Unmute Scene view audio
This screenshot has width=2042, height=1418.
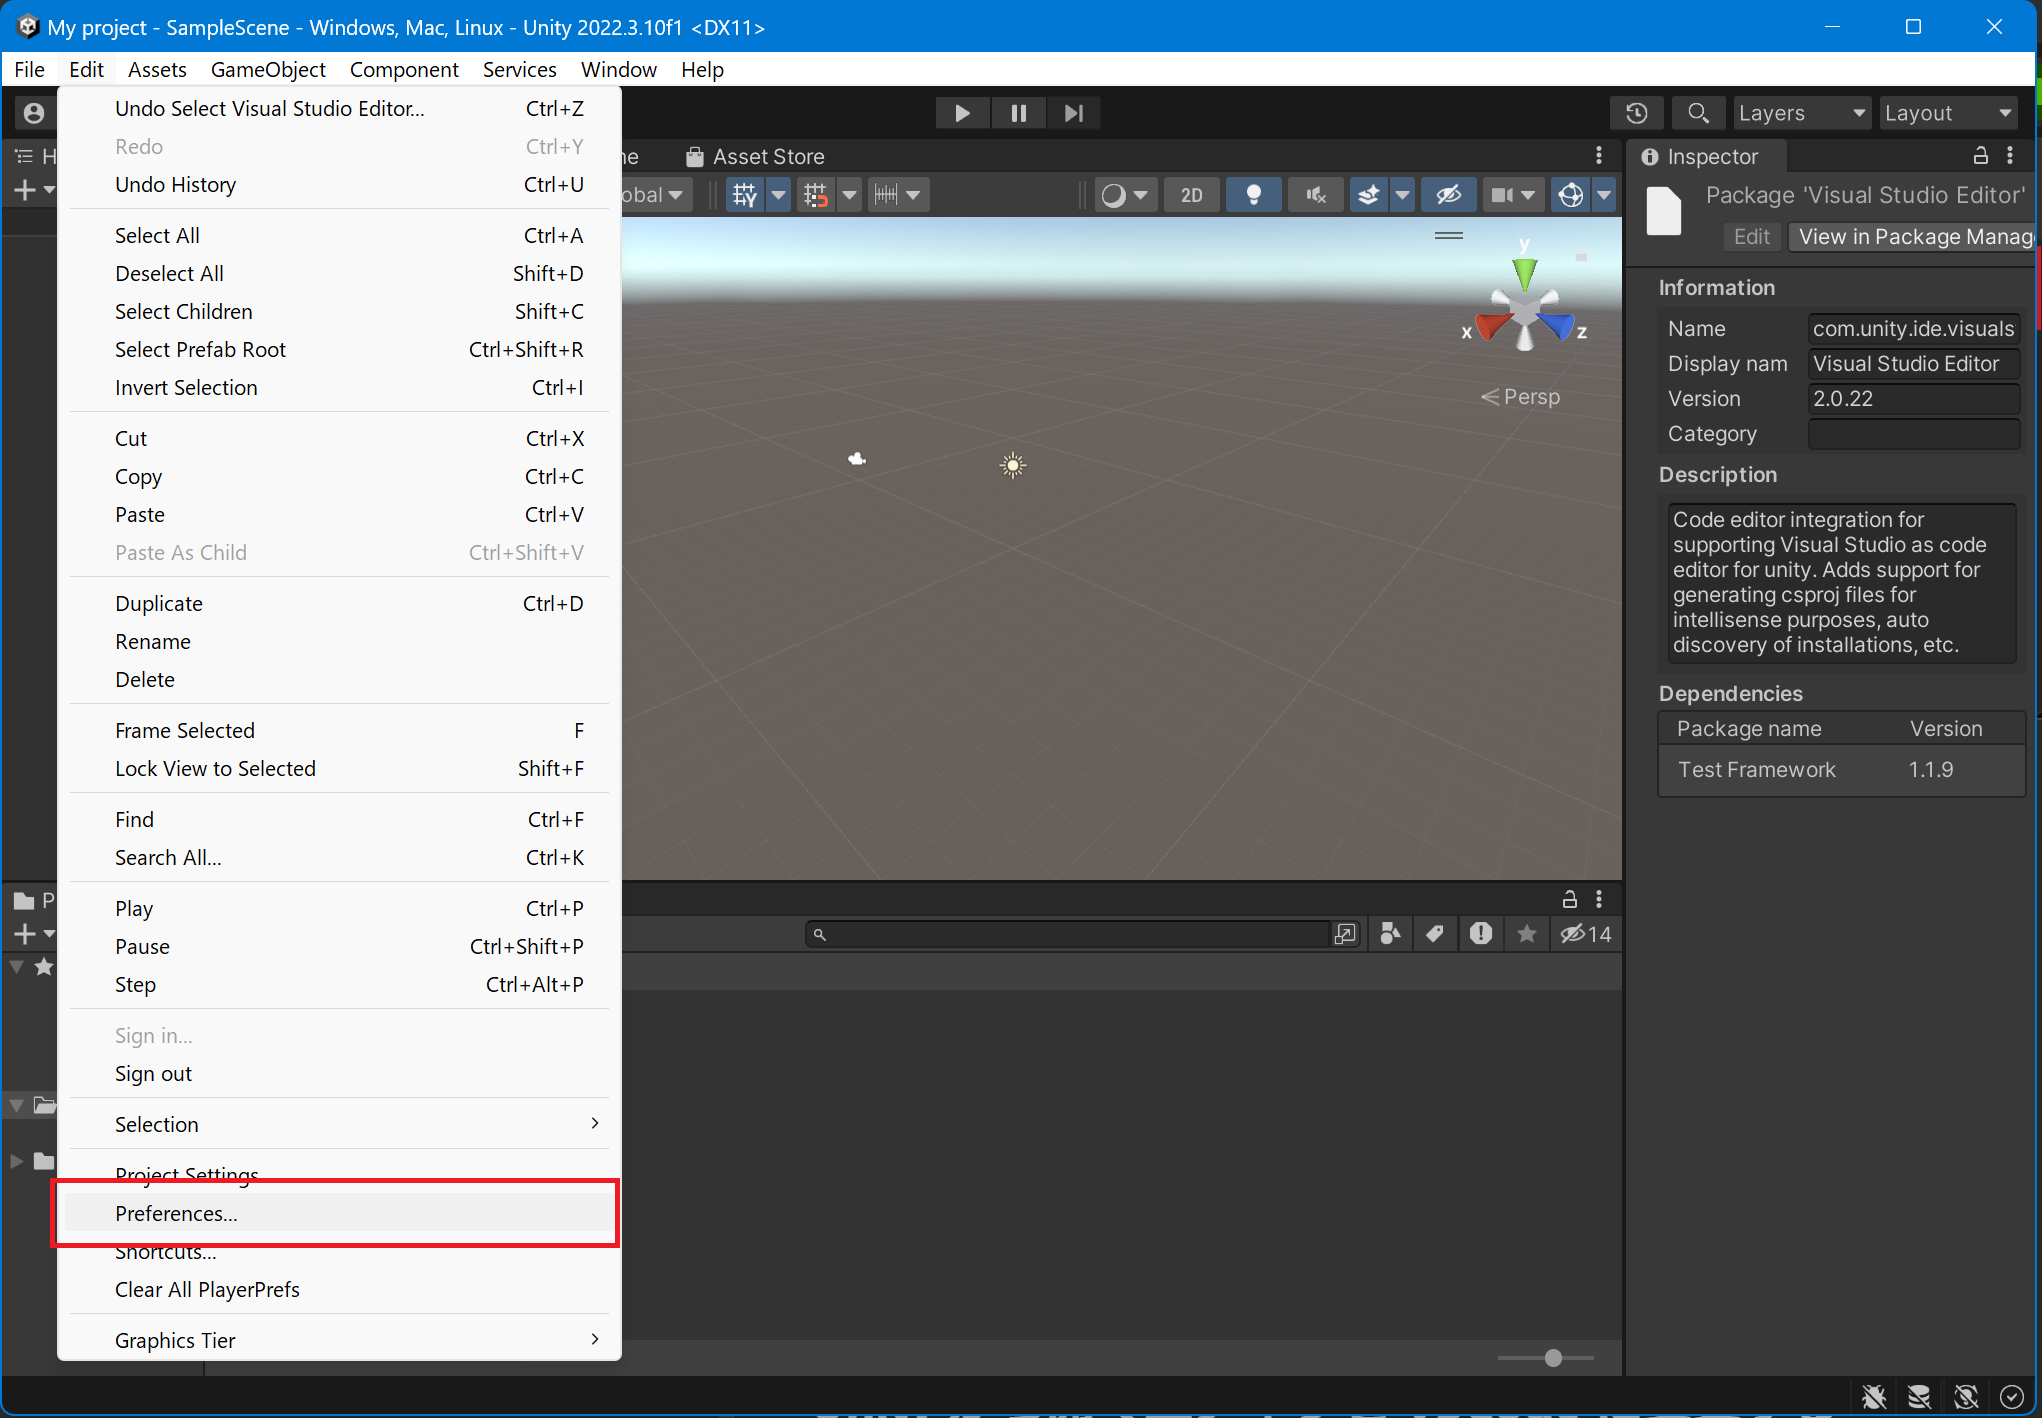tap(1315, 194)
